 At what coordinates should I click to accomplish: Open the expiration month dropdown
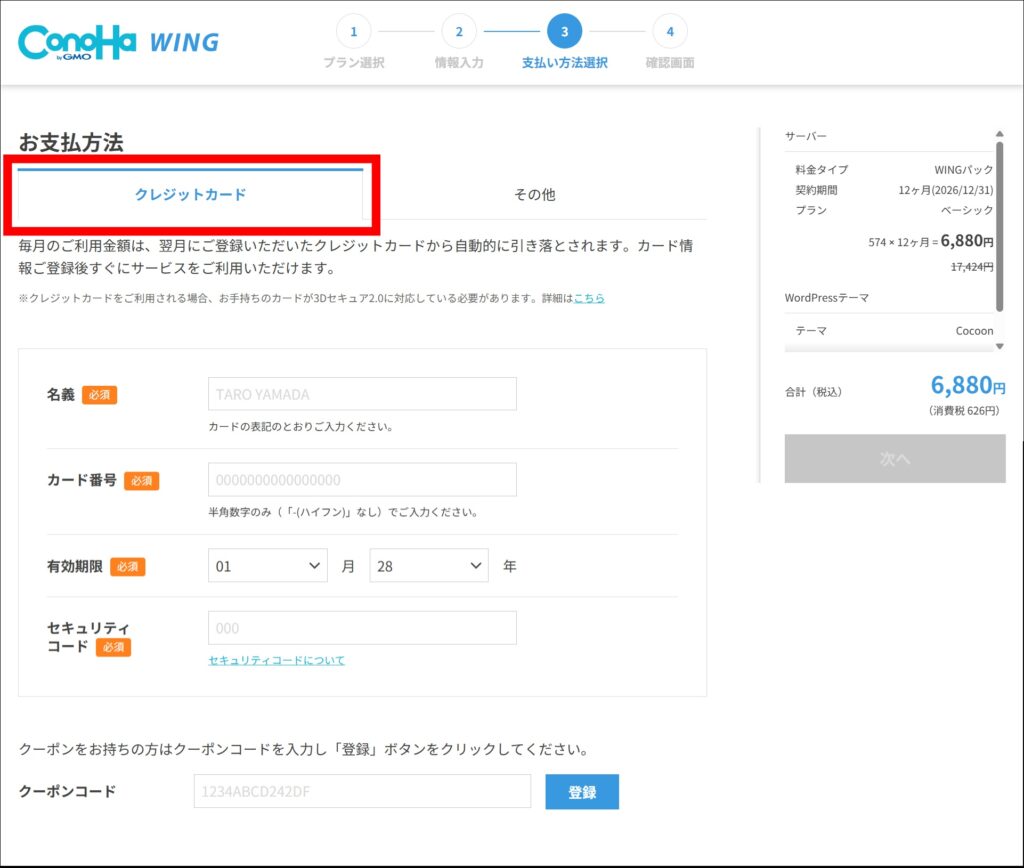(x=268, y=566)
